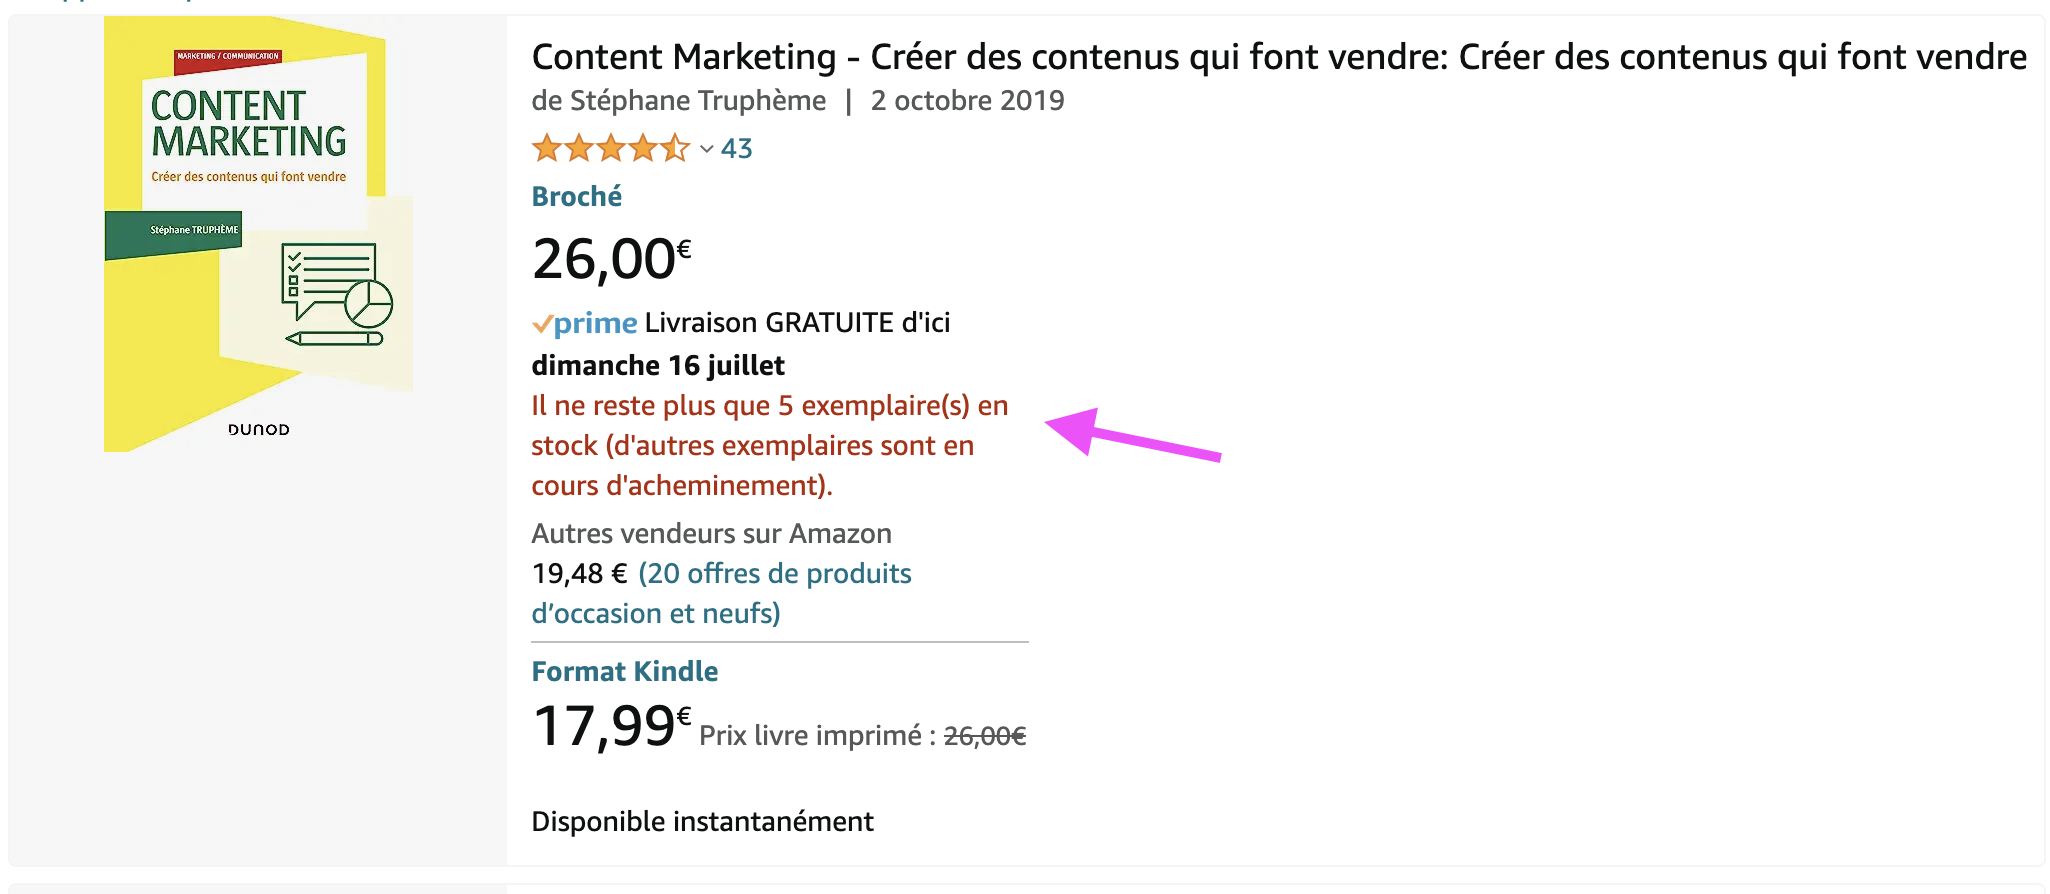Switch to the Format Kindle option
This screenshot has height=894, width=2050.
coord(624,671)
